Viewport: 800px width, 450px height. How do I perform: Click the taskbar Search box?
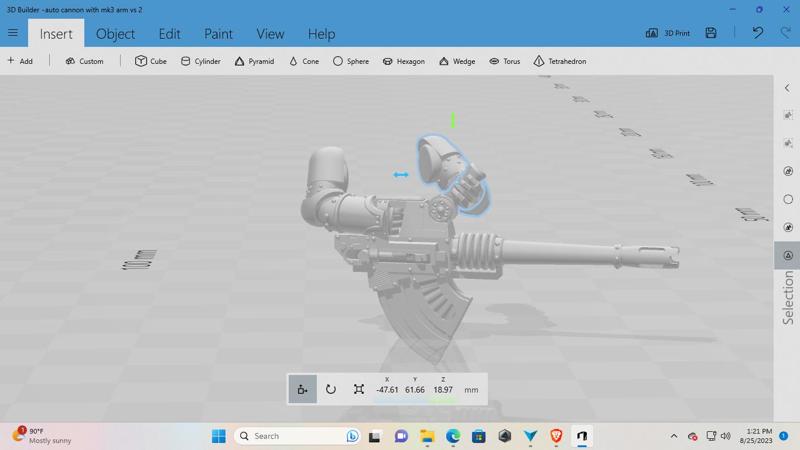point(297,436)
